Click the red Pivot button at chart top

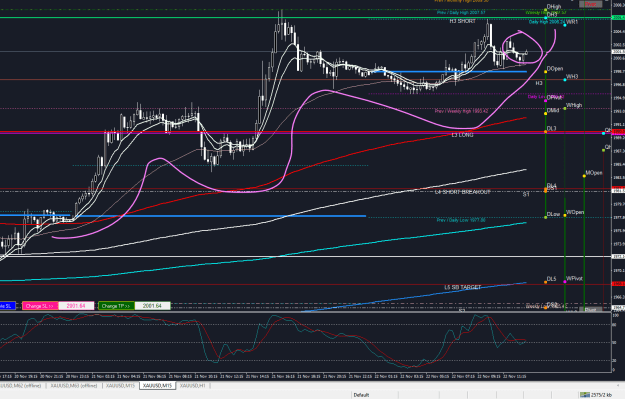click(590, 4)
